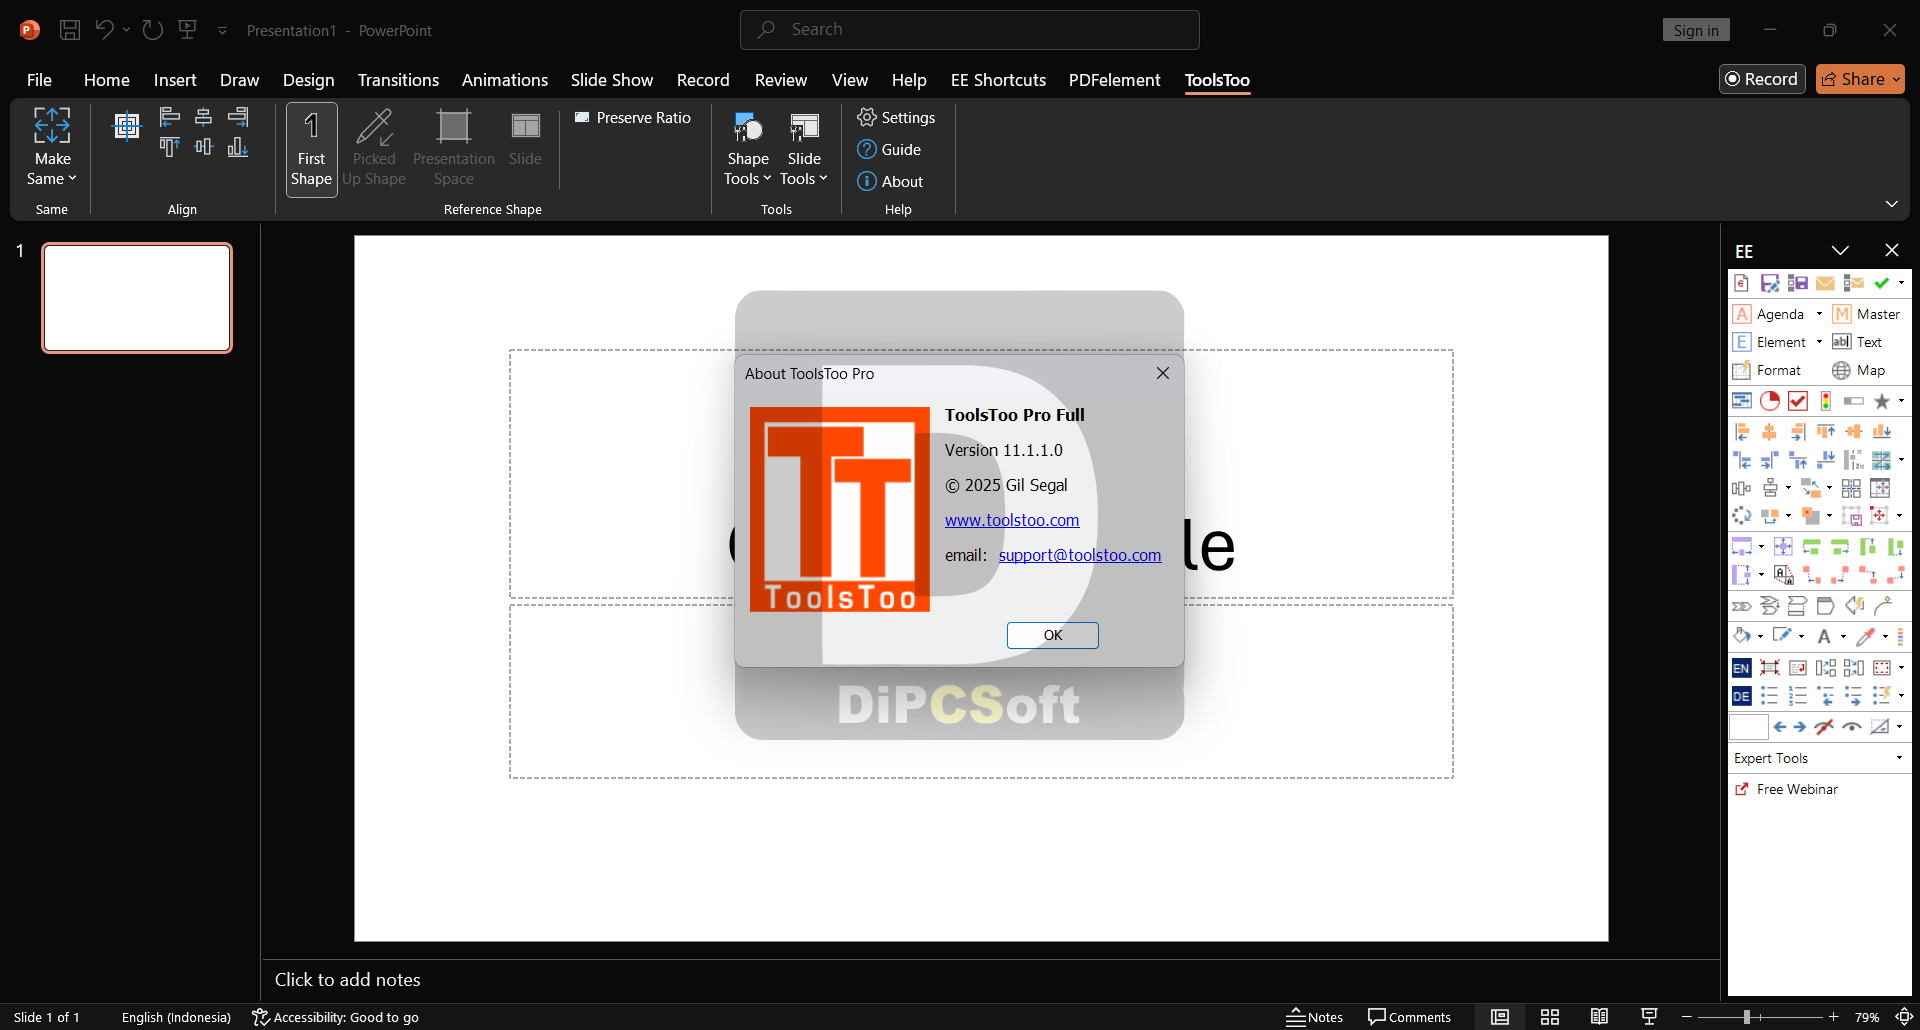Open the PDFelement tab
This screenshot has width=1920, height=1030.
click(1114, 80)
